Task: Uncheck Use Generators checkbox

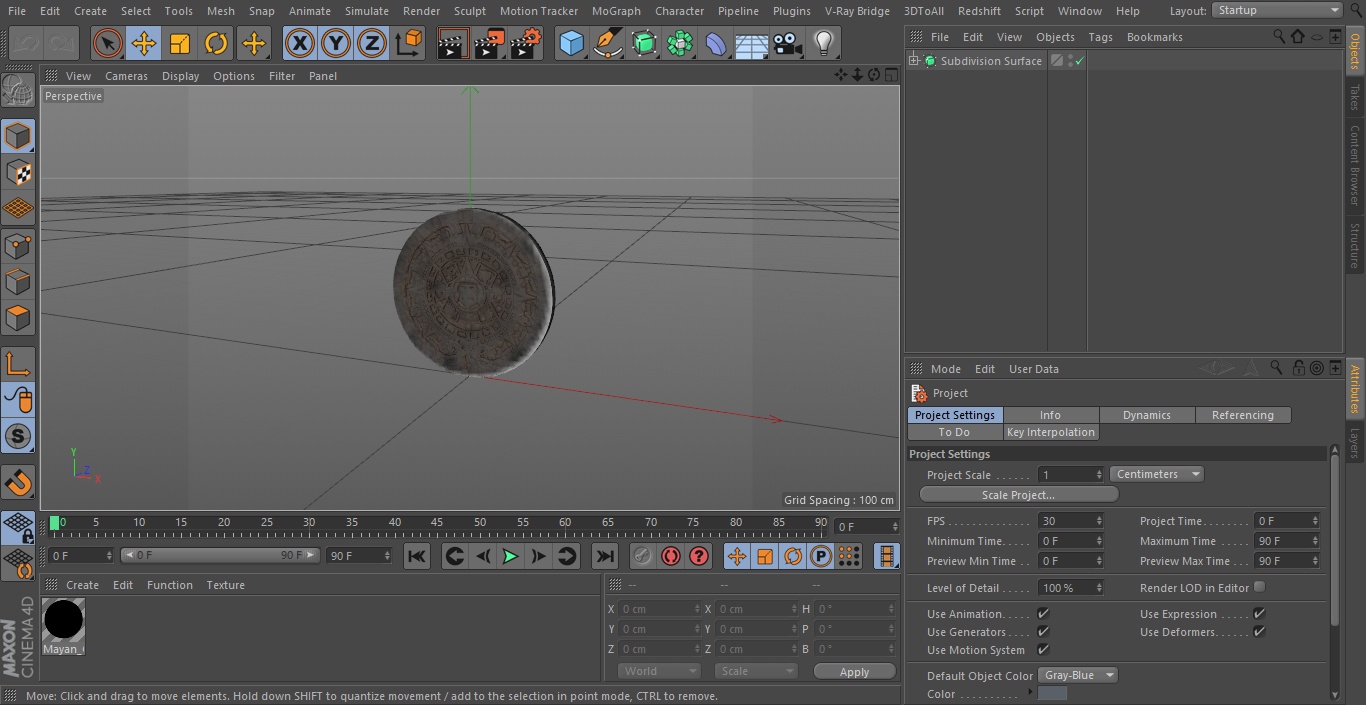Action: click(1043, 631)
